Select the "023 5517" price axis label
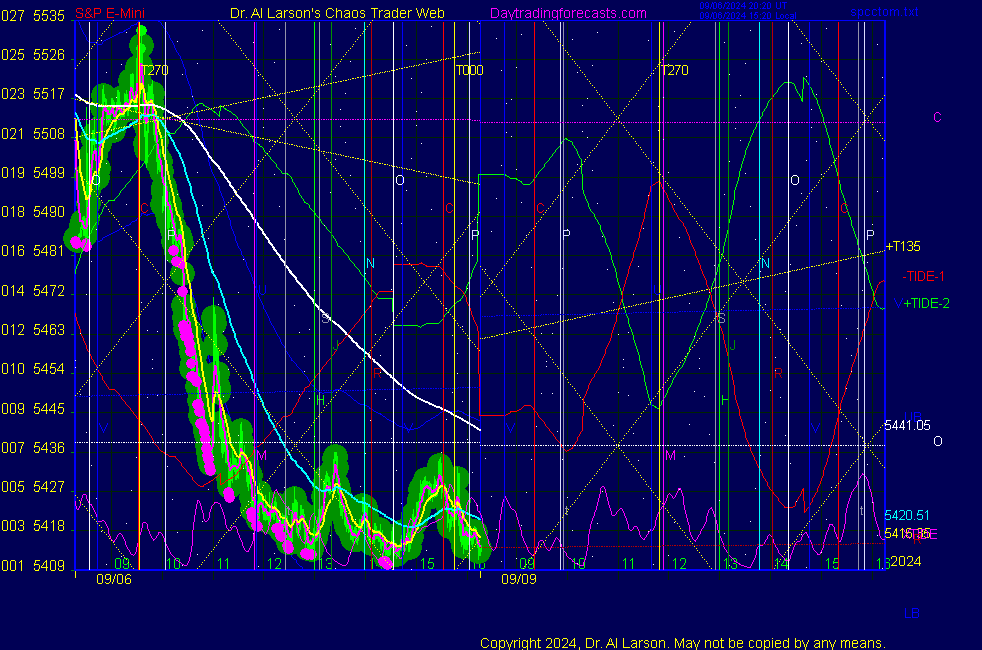 point(33,94)
